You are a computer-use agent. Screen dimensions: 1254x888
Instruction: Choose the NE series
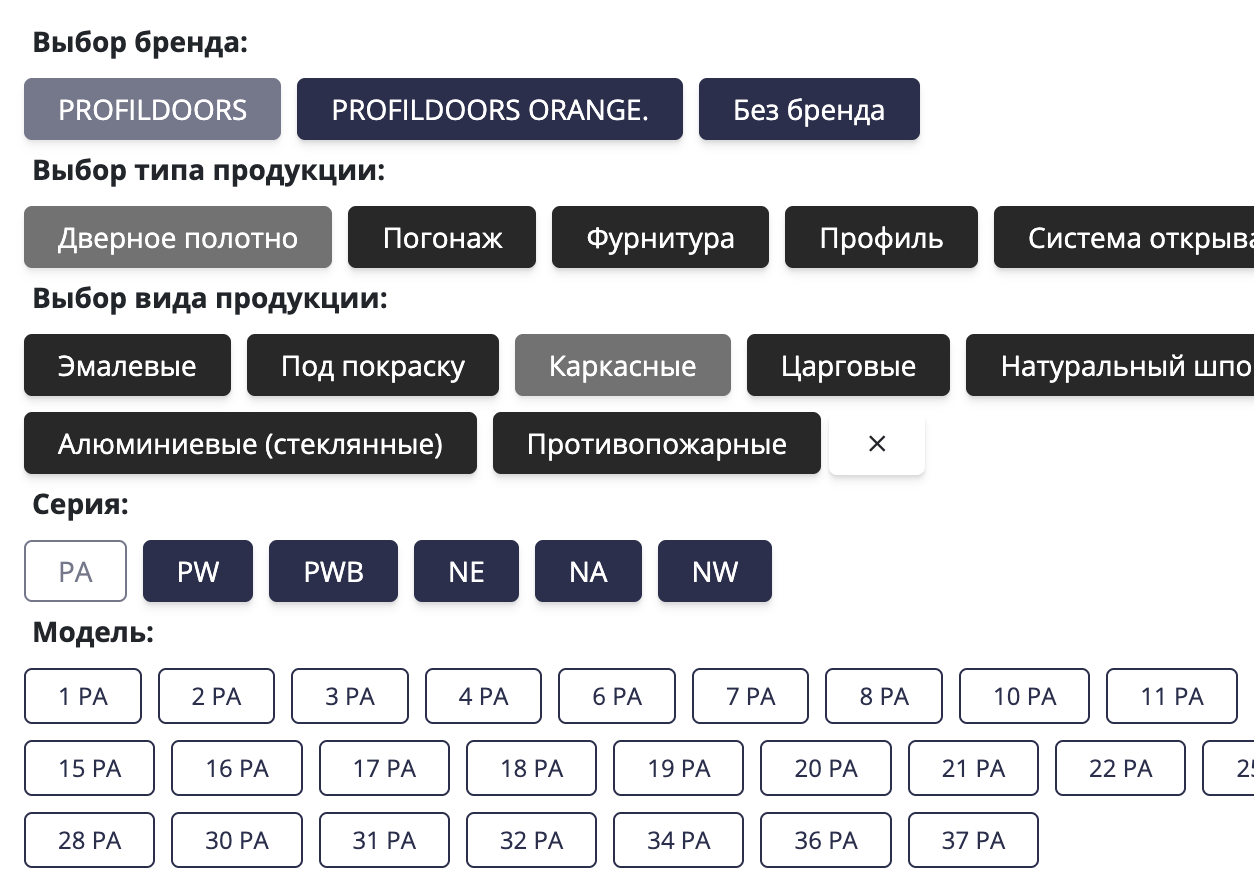click(x=466, y=571)
